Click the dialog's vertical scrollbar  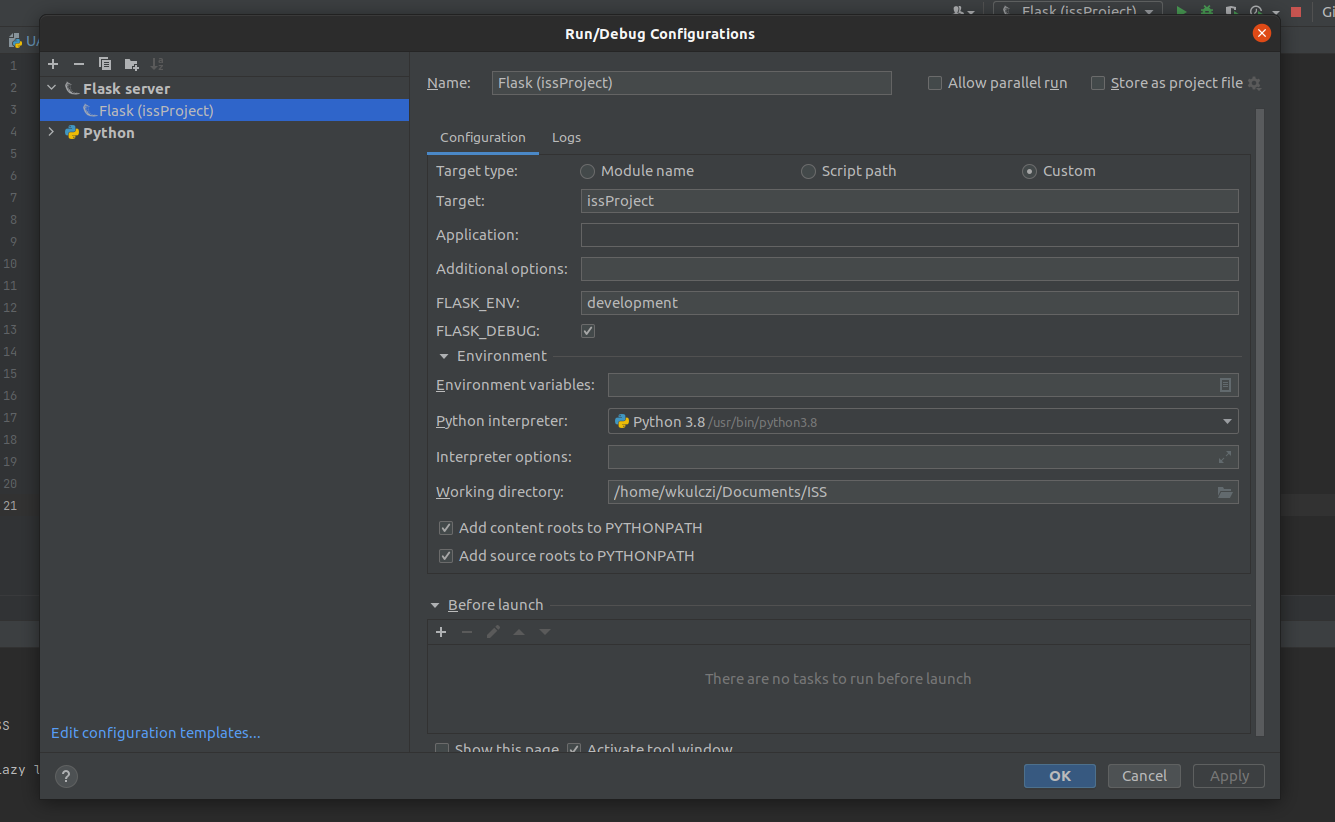pos(1260,420)
